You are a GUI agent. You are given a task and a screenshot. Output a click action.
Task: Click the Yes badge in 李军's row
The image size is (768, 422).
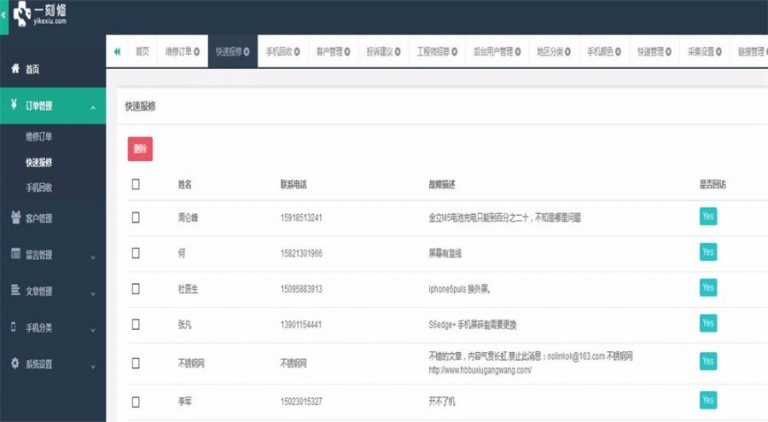pyautogui.click(x=708, y=400)
